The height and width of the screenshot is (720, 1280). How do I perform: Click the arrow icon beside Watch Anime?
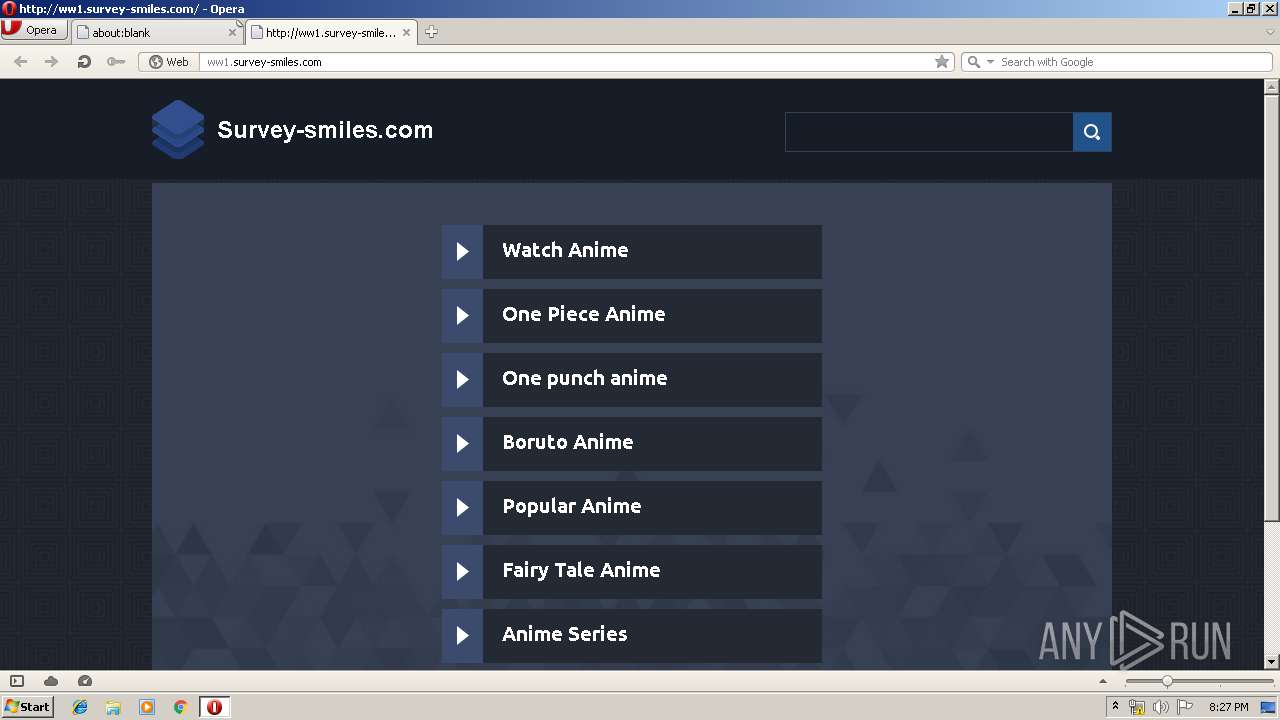[x=462, y=251]
